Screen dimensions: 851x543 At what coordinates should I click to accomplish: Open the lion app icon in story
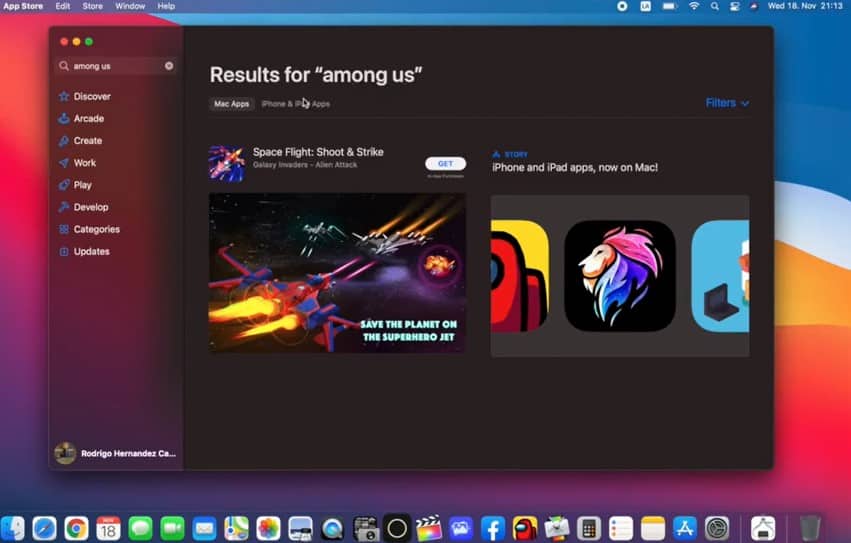pyautogui.click(x=620, y=276)
